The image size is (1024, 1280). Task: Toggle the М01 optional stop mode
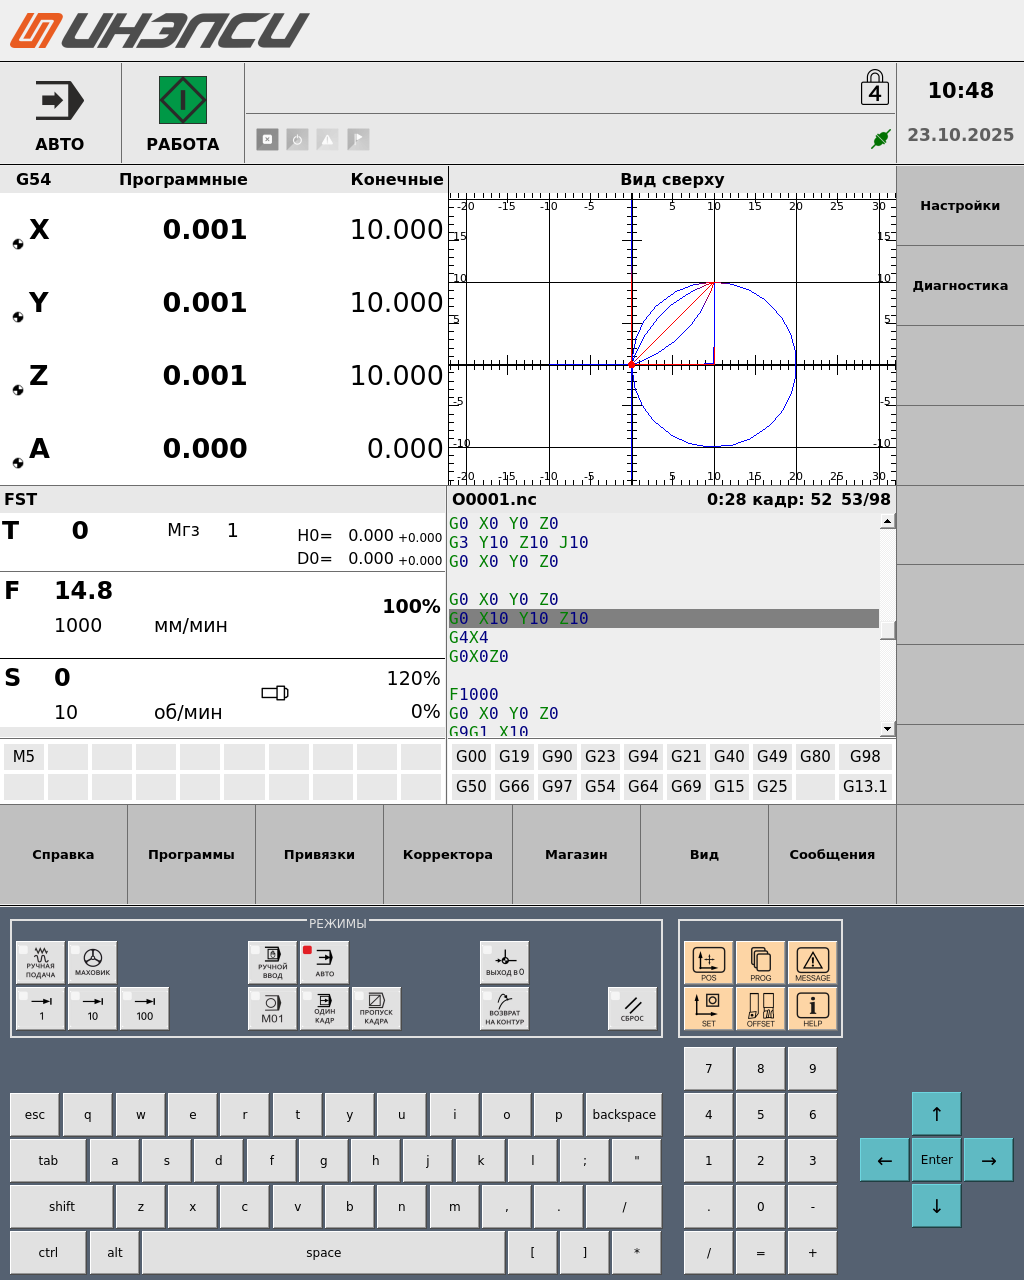(x=272, y=1009)
